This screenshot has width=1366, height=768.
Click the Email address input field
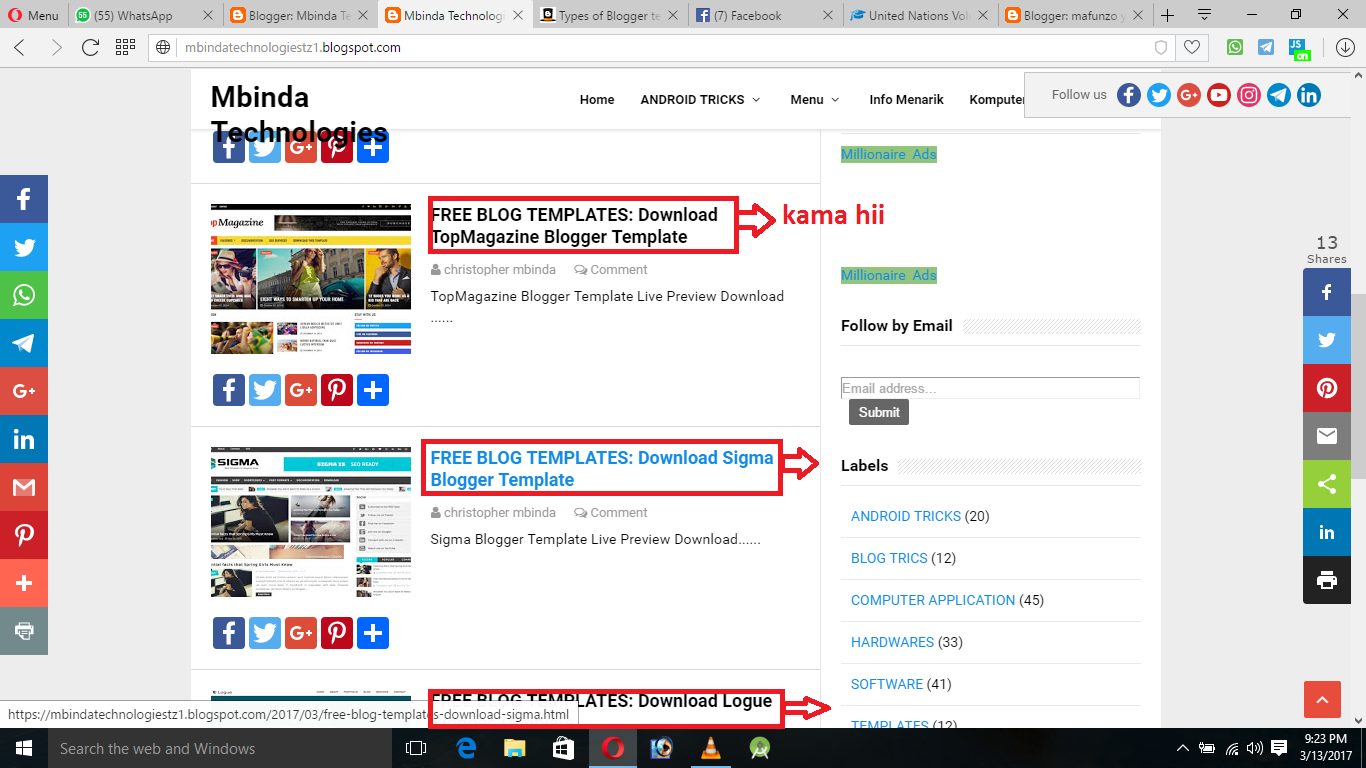pyautogui.click(x=990, y=388)
